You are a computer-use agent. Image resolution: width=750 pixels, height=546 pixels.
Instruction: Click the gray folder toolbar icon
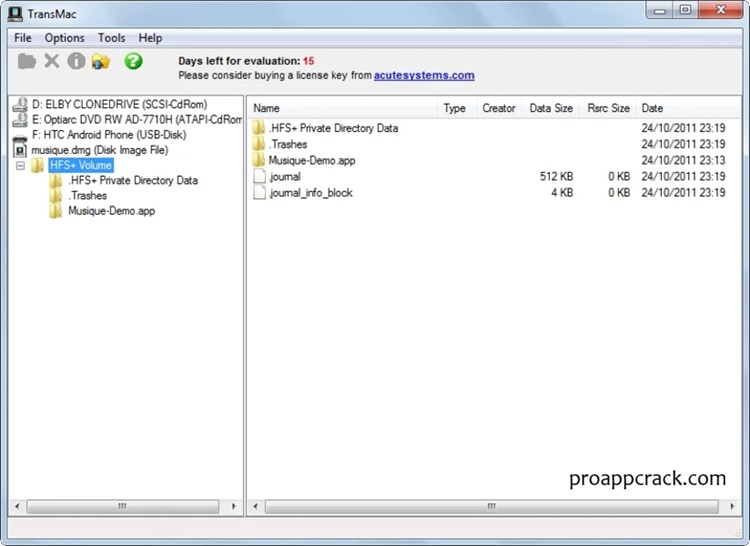pos(27,61)
